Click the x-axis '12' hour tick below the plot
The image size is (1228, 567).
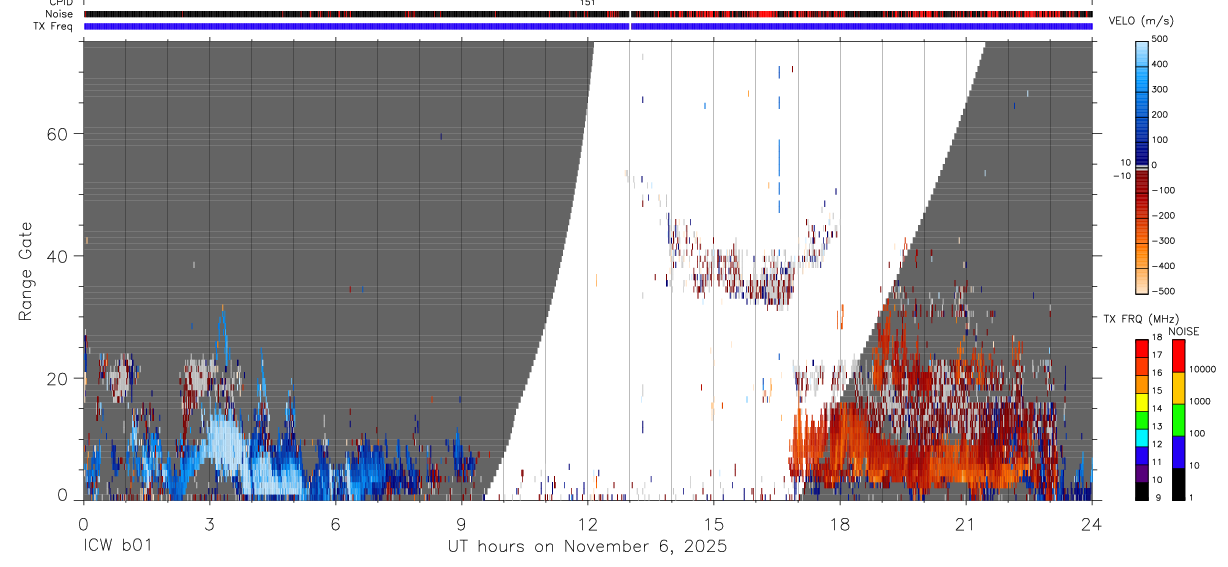point(587,523)
